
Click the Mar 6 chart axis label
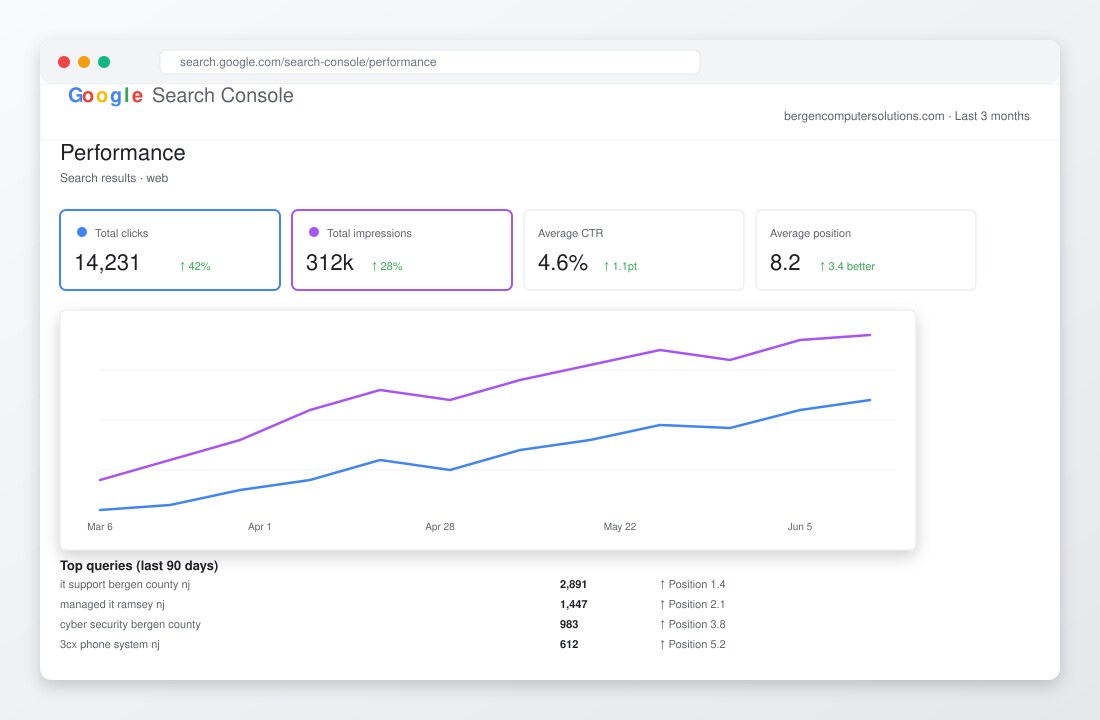100,526
